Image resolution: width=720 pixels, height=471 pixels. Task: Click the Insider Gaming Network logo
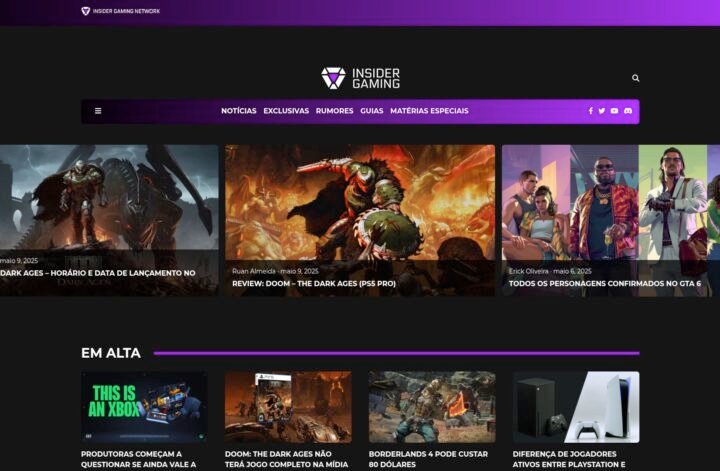[120, 11]
